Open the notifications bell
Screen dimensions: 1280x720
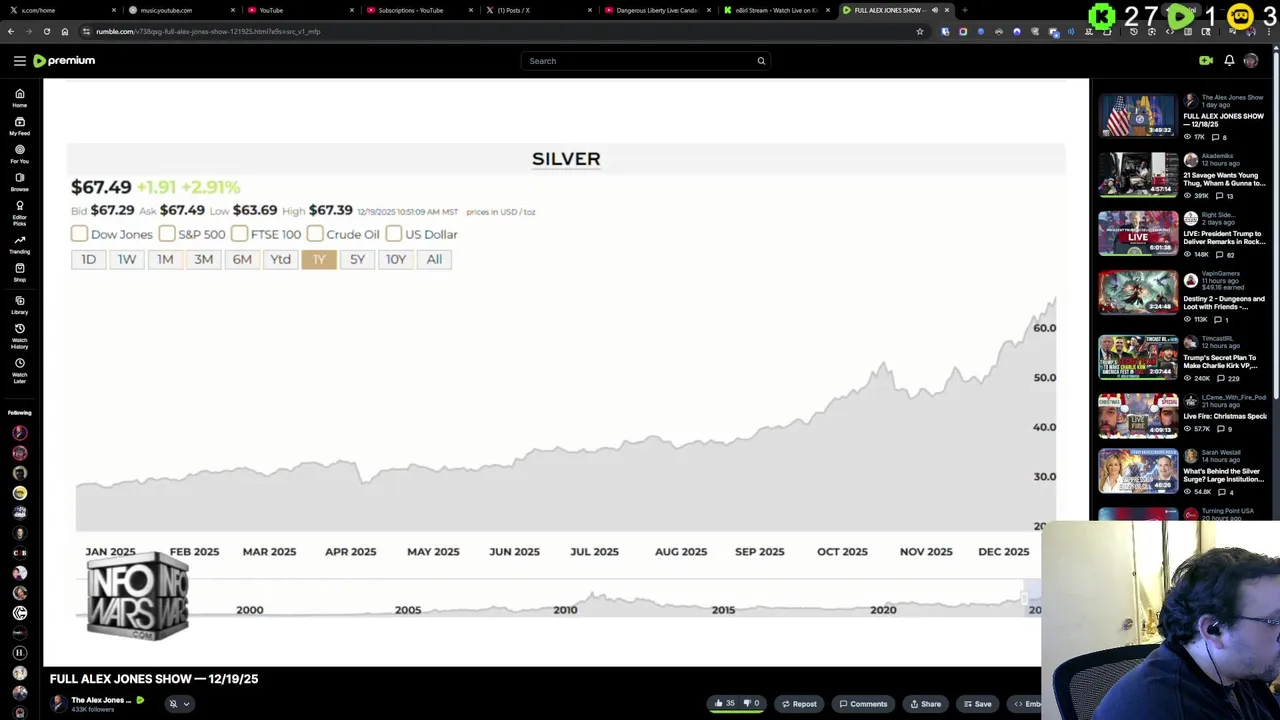point(1229,61)
